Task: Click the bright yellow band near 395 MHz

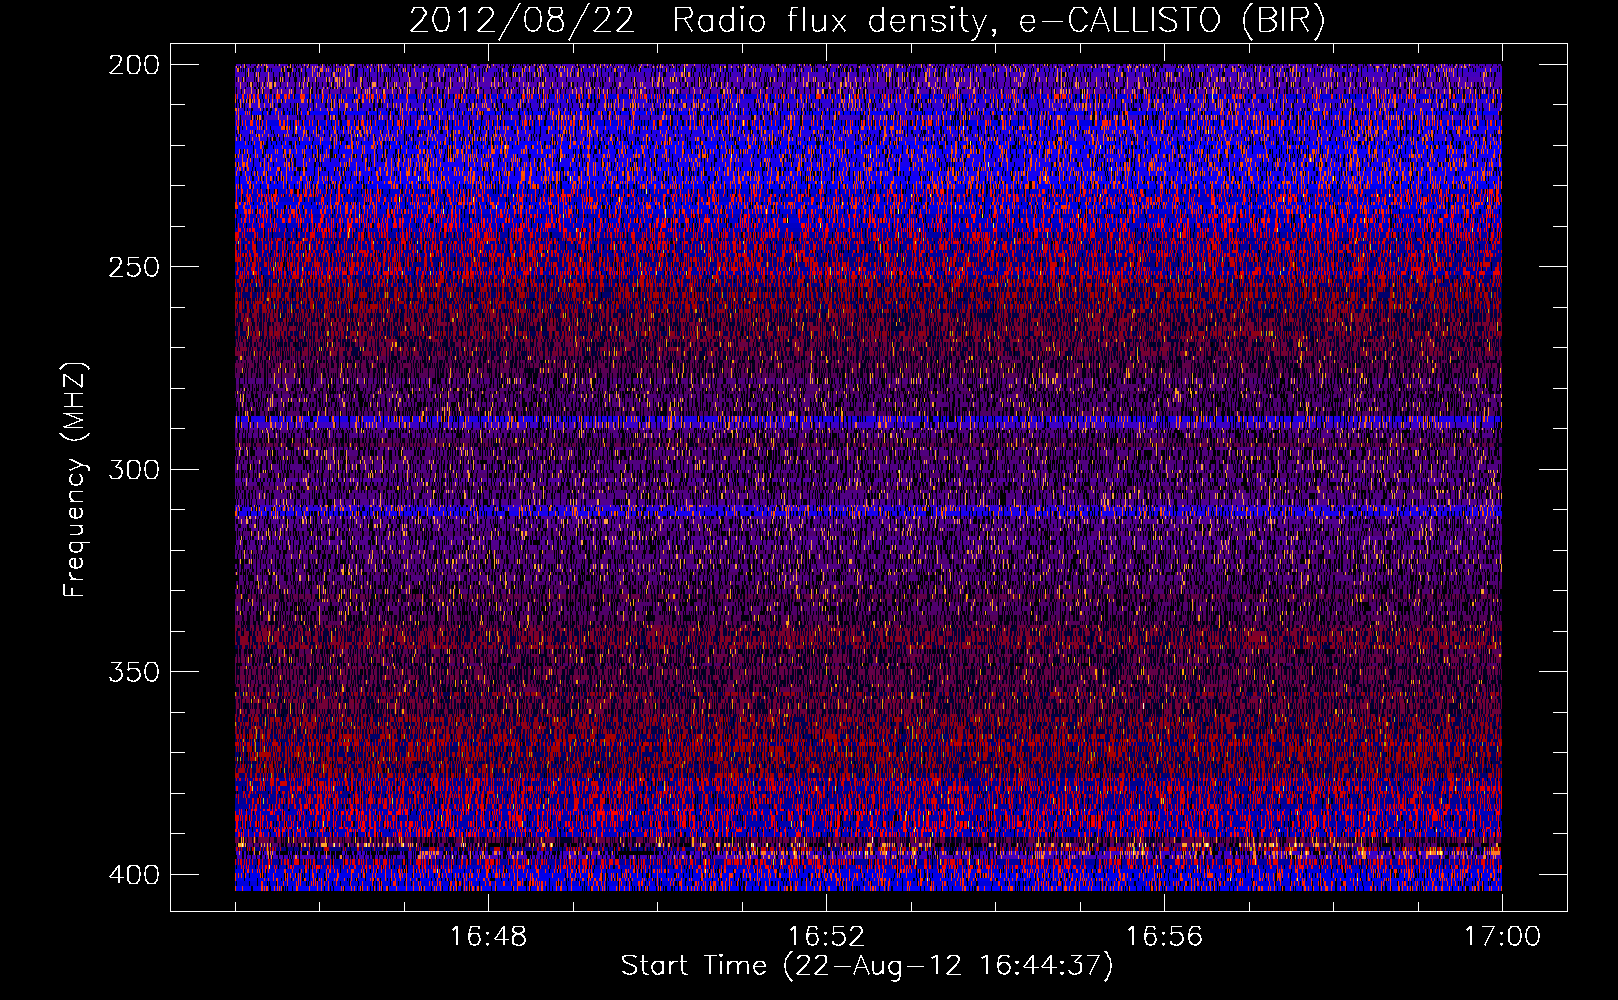Action: 868,851
